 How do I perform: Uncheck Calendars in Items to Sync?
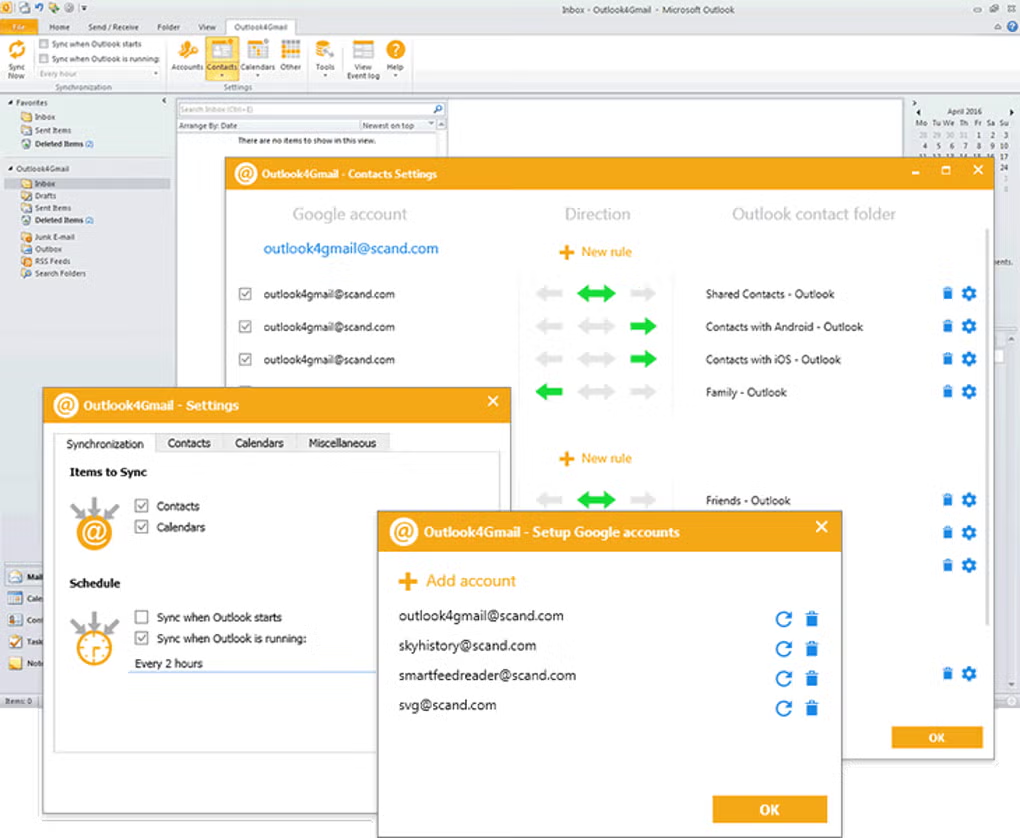point(142,526)
